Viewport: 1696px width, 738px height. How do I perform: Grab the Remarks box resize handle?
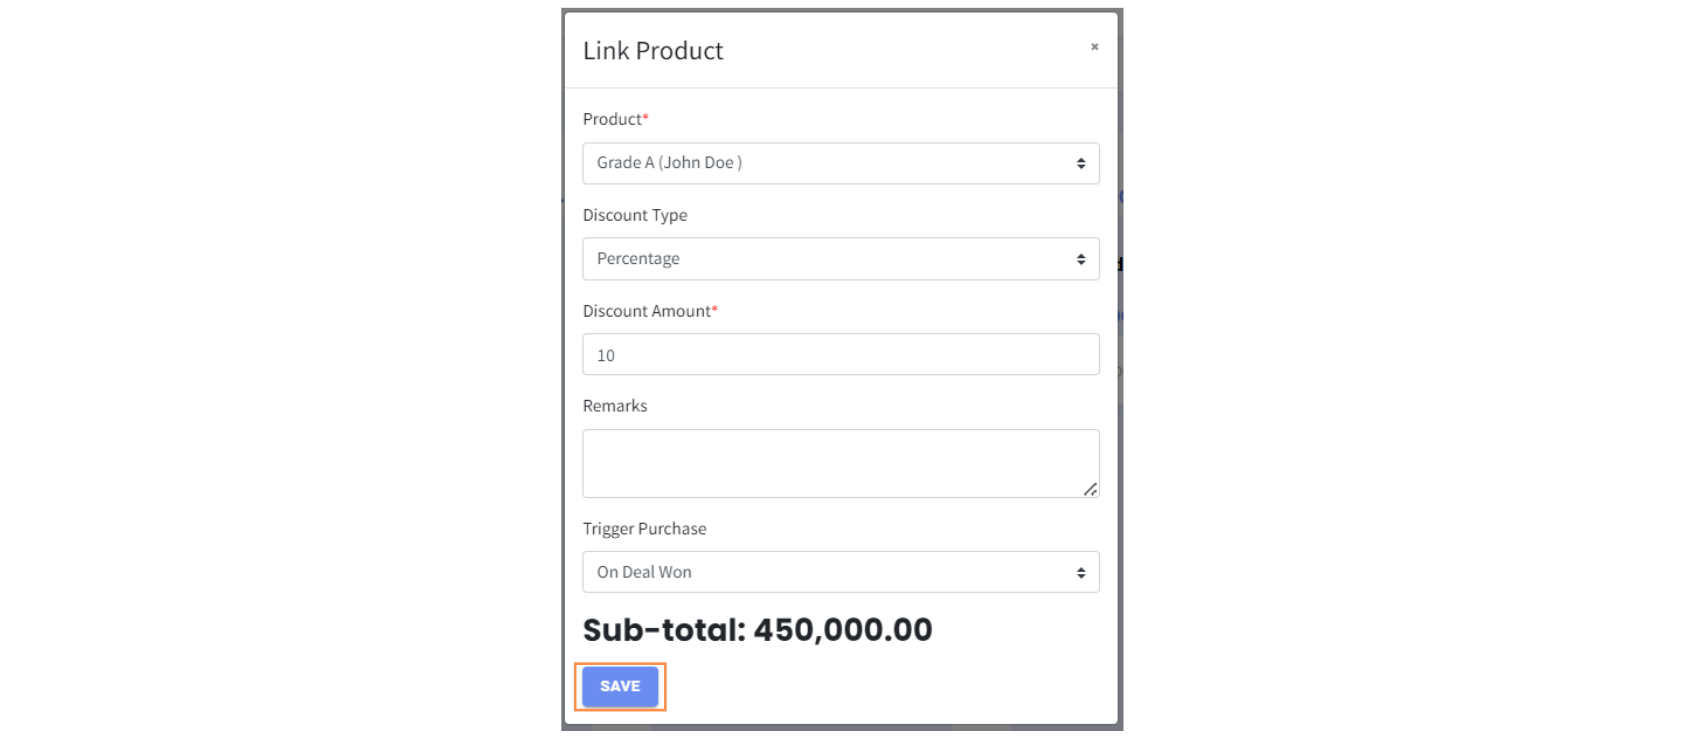[x=1090, y=489]
